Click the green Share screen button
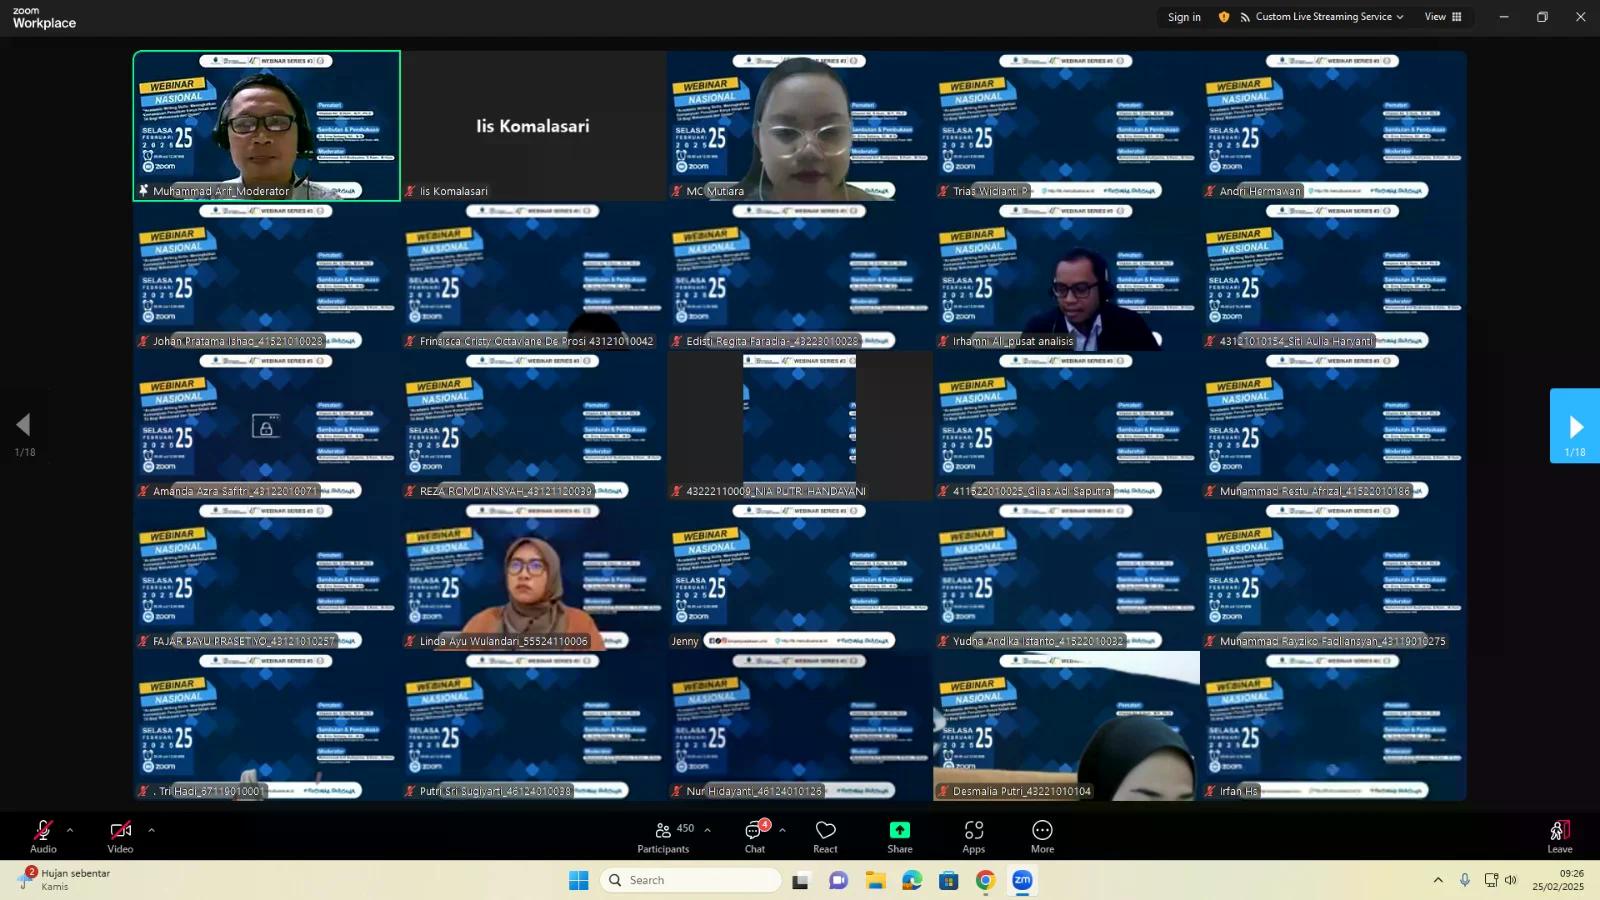This screenshot has height=900, width=1600. [899, 837]
